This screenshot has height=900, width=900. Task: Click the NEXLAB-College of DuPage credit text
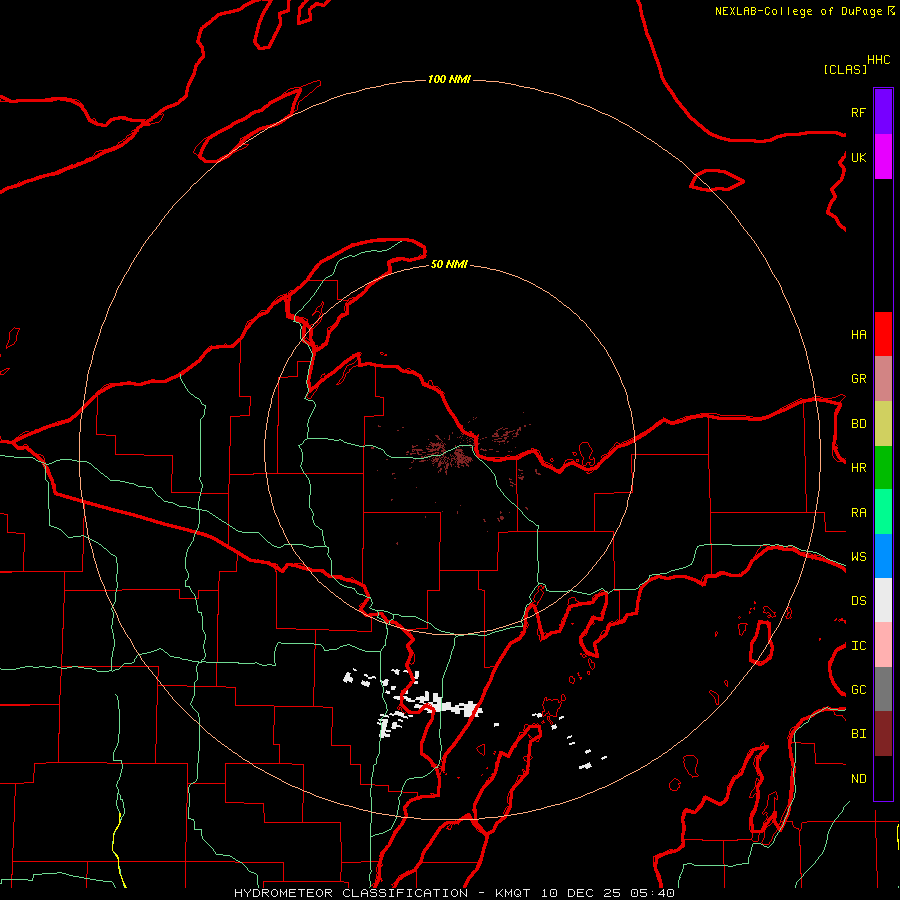pyautogui.click(x=798, y=11)
